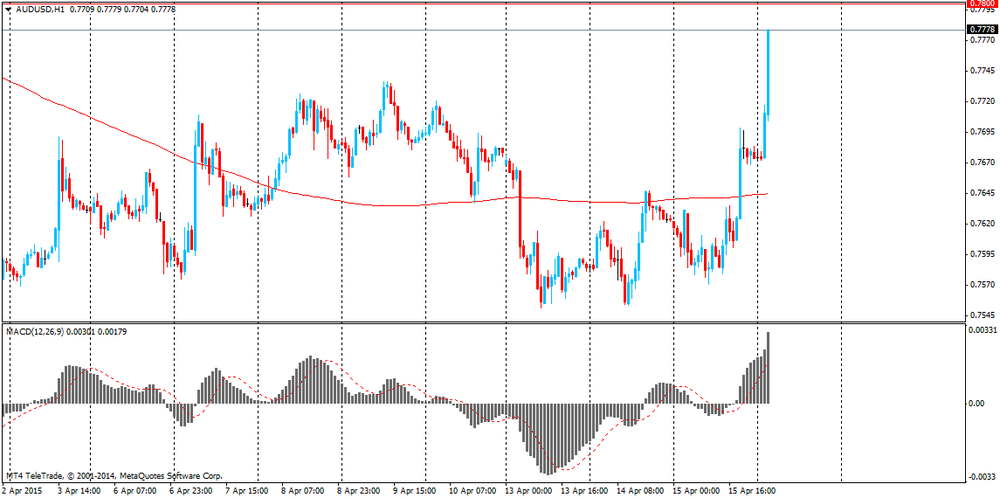Click the 0.7720 price axis label

[x=981, y=102]
